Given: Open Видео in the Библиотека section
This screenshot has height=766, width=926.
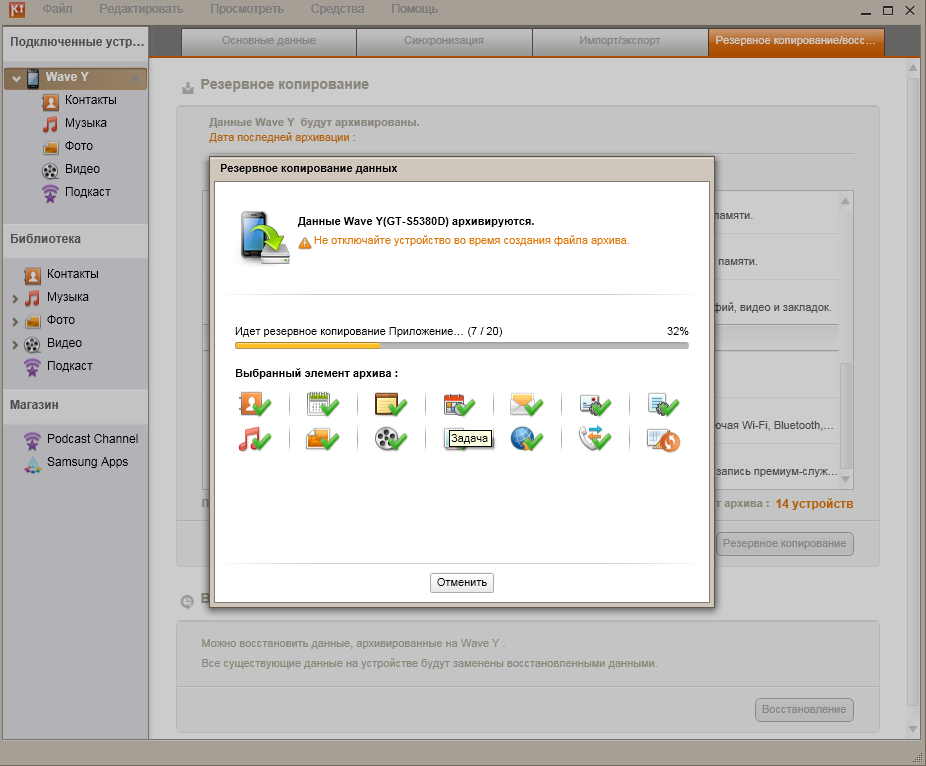Looking at the screenshot, I should click(64, 343).
